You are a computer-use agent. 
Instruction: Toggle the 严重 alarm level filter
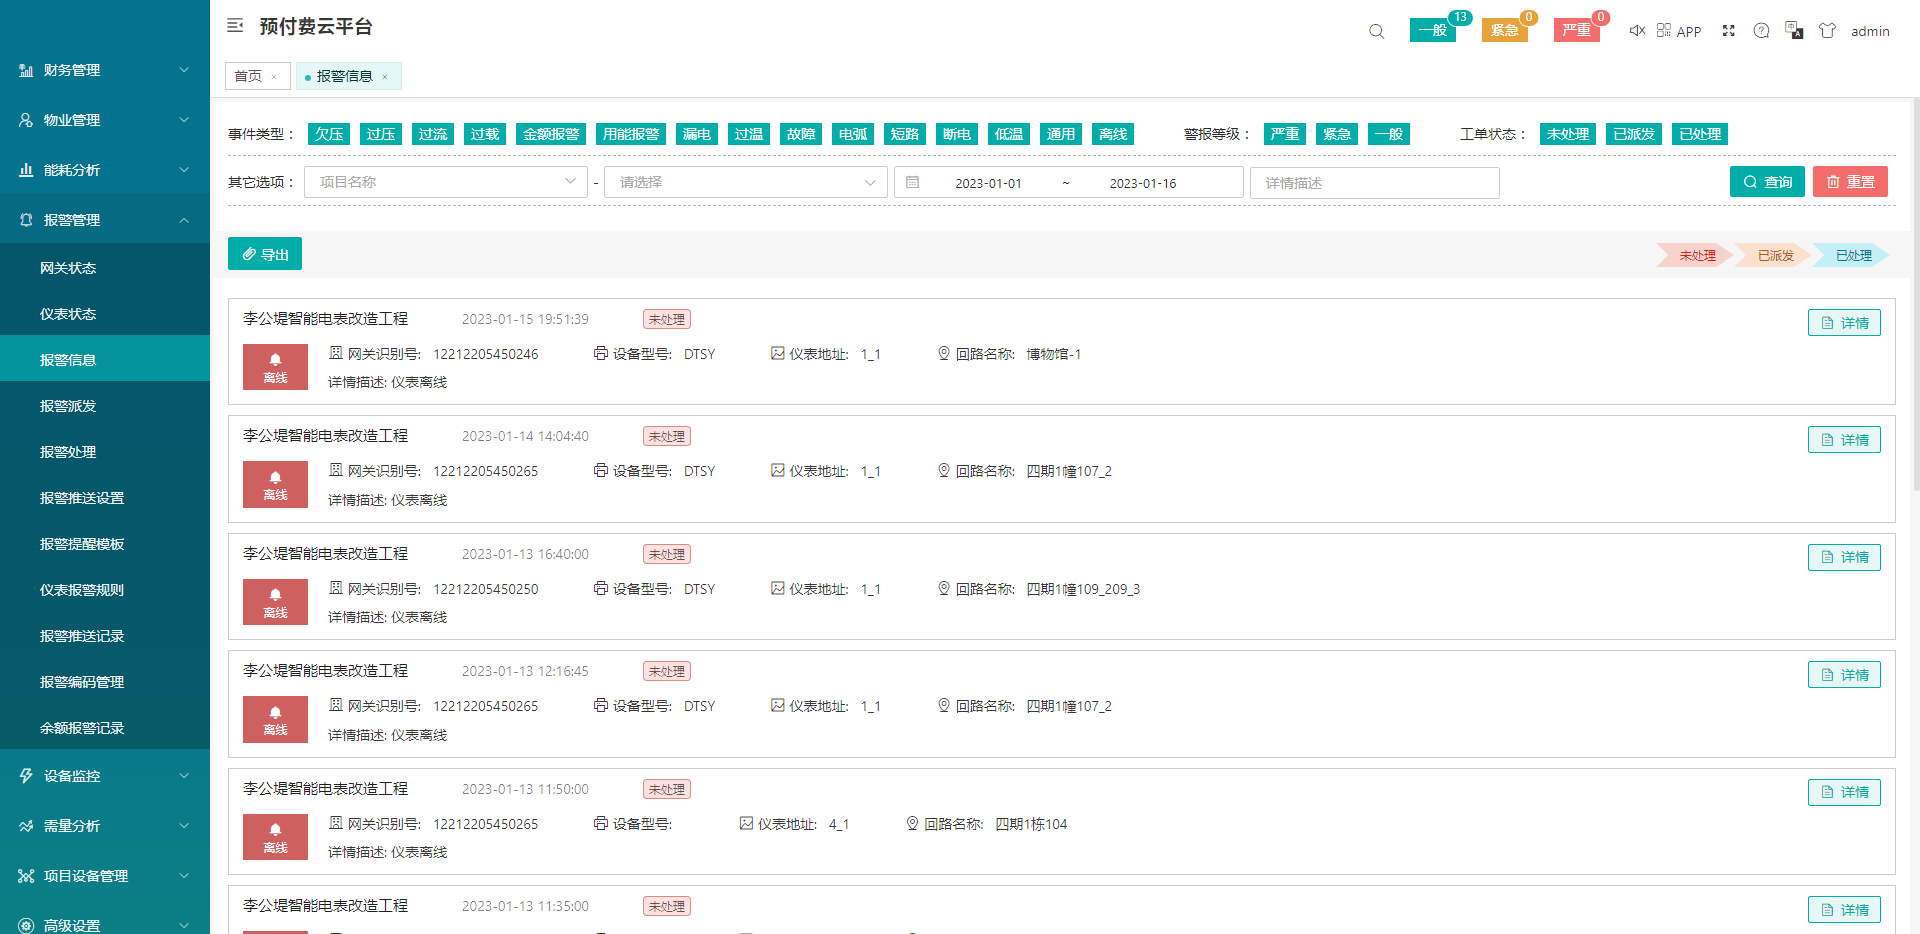(1285, 134)
